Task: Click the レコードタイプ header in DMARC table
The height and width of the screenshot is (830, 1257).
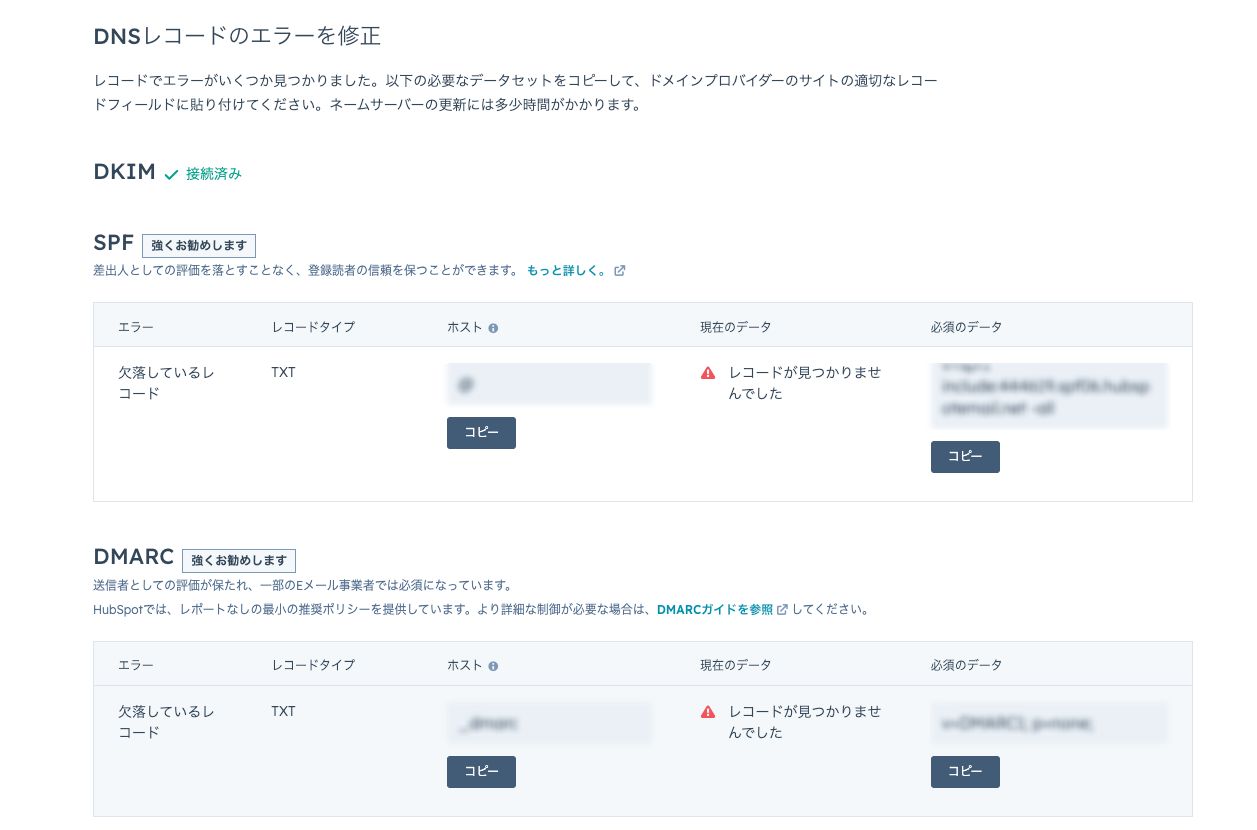Action: coord(313,665)
